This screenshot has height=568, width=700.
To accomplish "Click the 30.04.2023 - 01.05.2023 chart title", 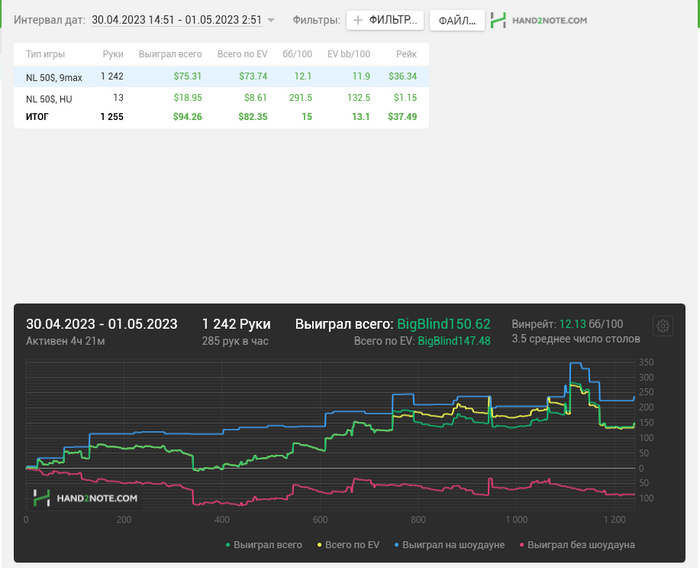I will tap(102, 324).
